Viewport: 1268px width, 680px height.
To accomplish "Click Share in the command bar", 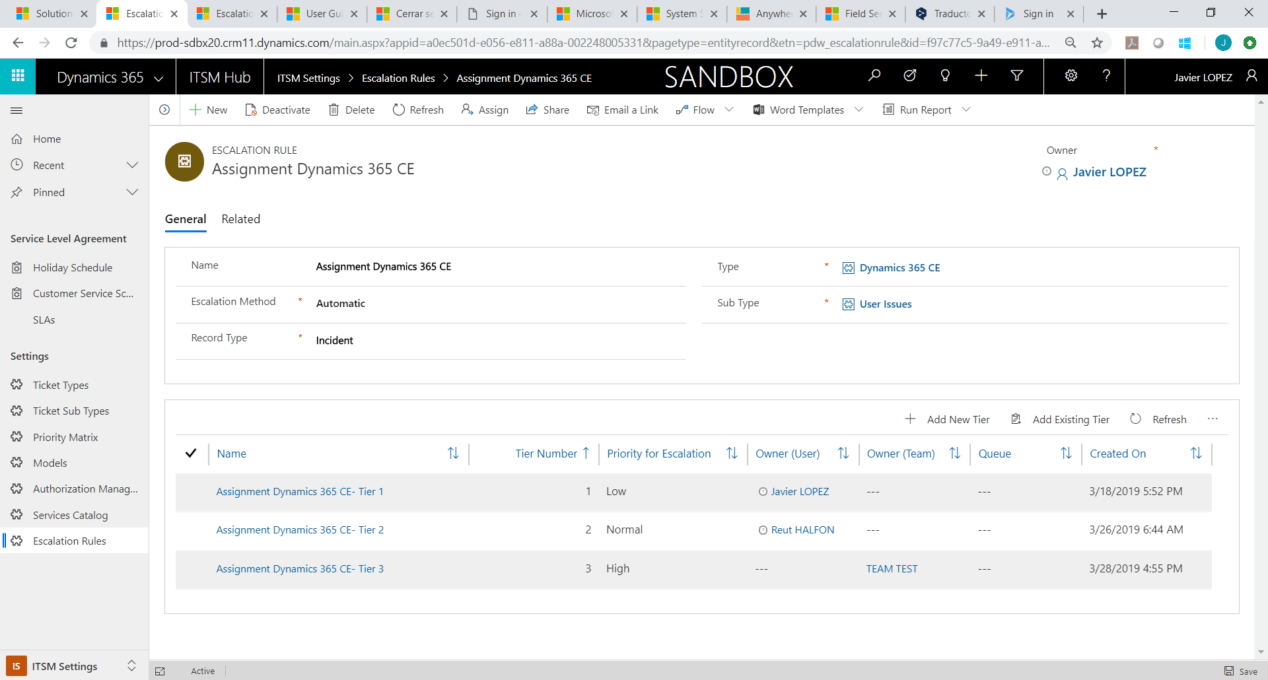I will coord(548,110).
